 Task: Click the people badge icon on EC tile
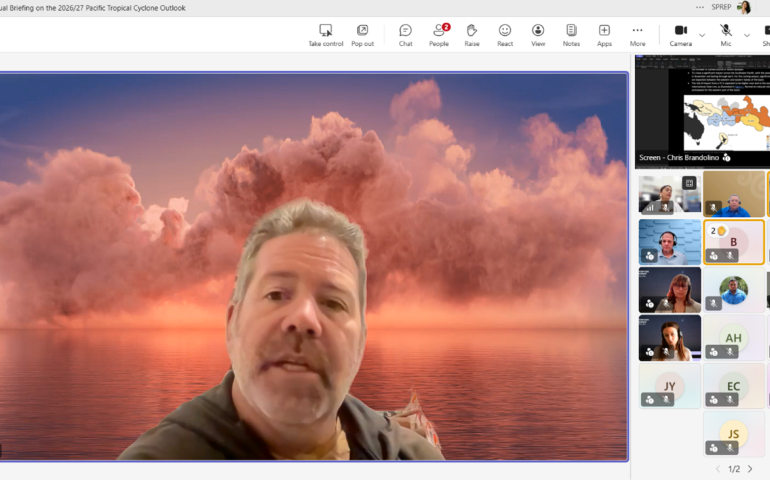pyautogui.click(x=714, y=400)
